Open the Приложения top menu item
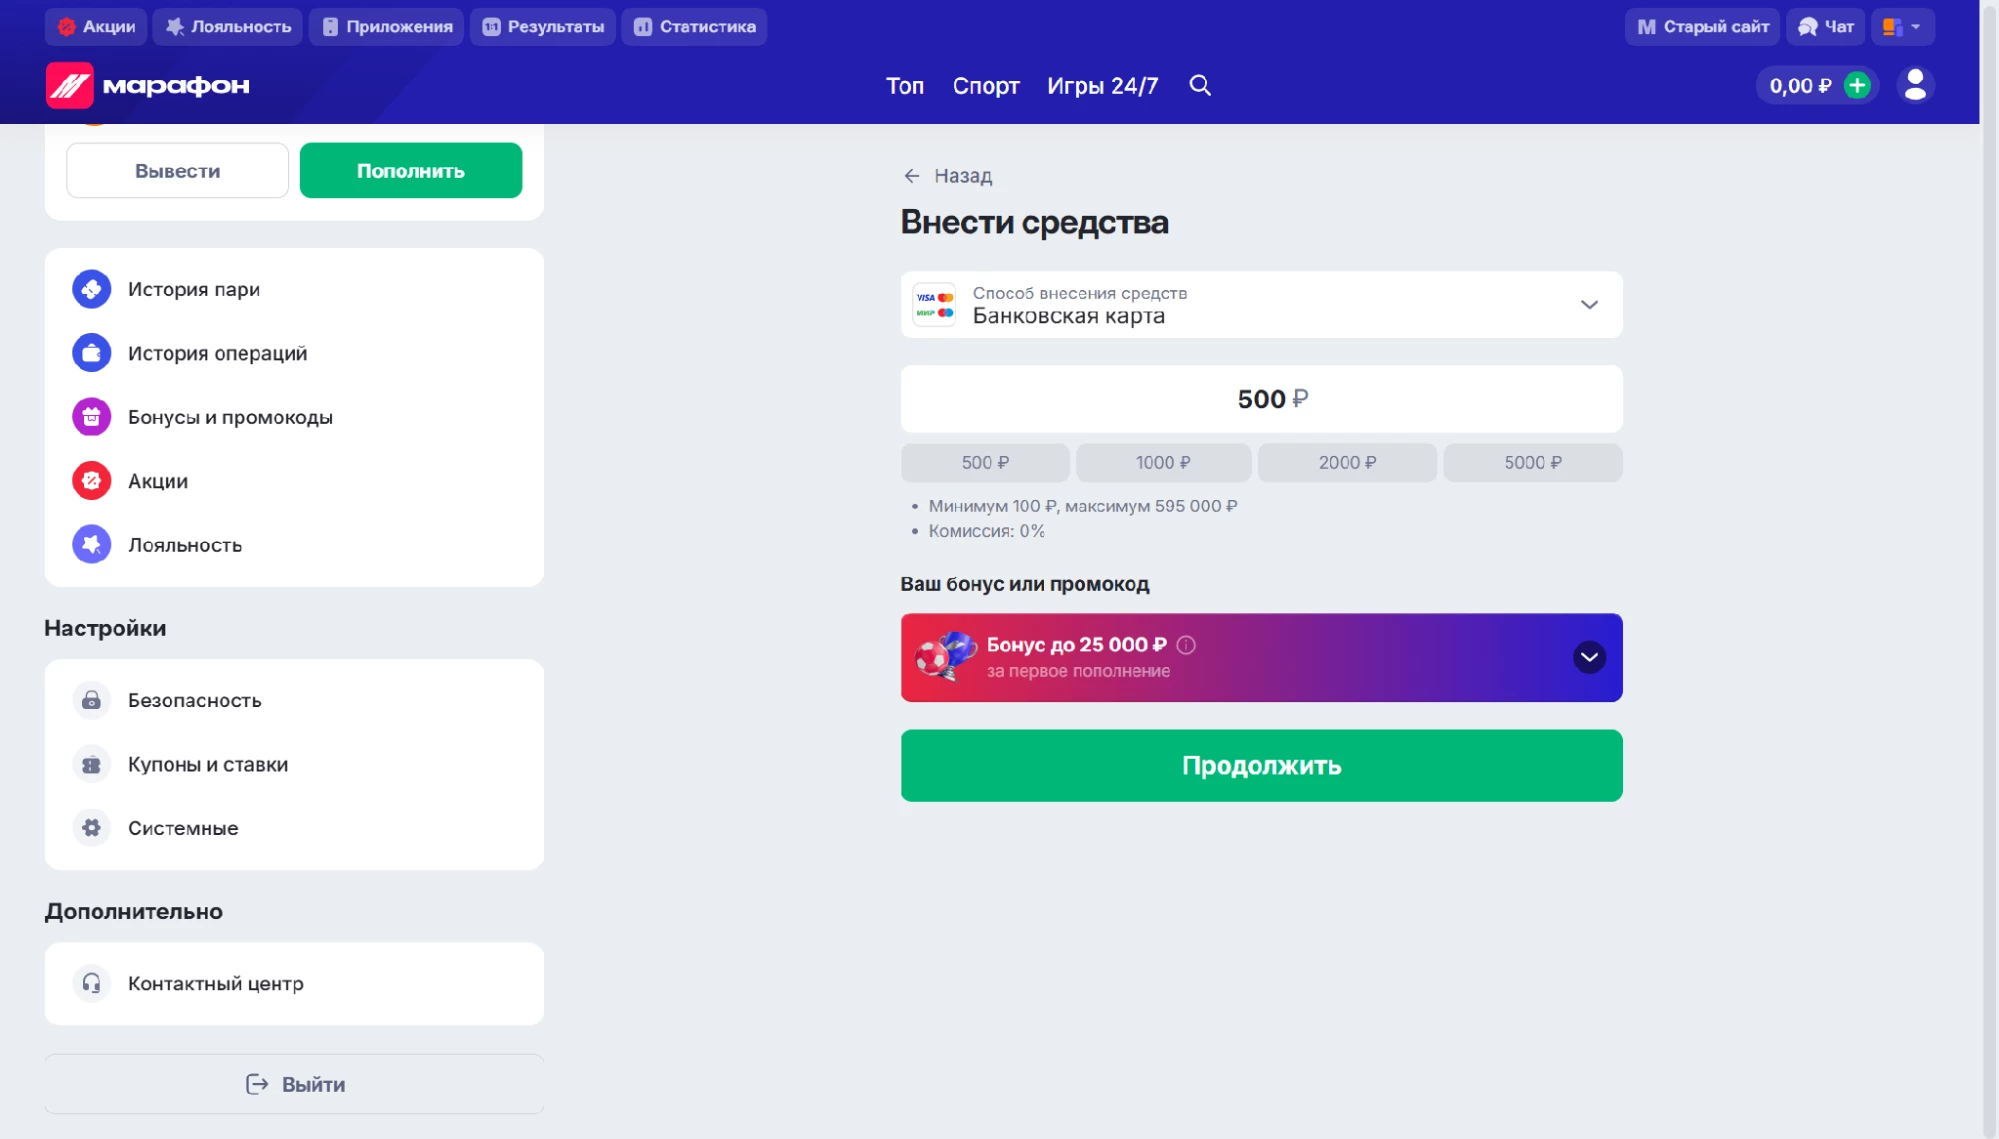This screenshot has height=1139, width=1999. pyautogui.click(x=387, y=27)
